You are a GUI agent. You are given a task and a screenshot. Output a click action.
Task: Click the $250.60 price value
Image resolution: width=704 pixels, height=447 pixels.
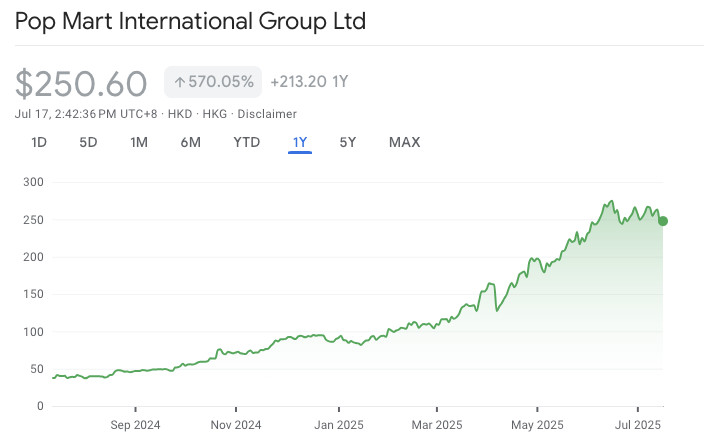pos(81,83)
